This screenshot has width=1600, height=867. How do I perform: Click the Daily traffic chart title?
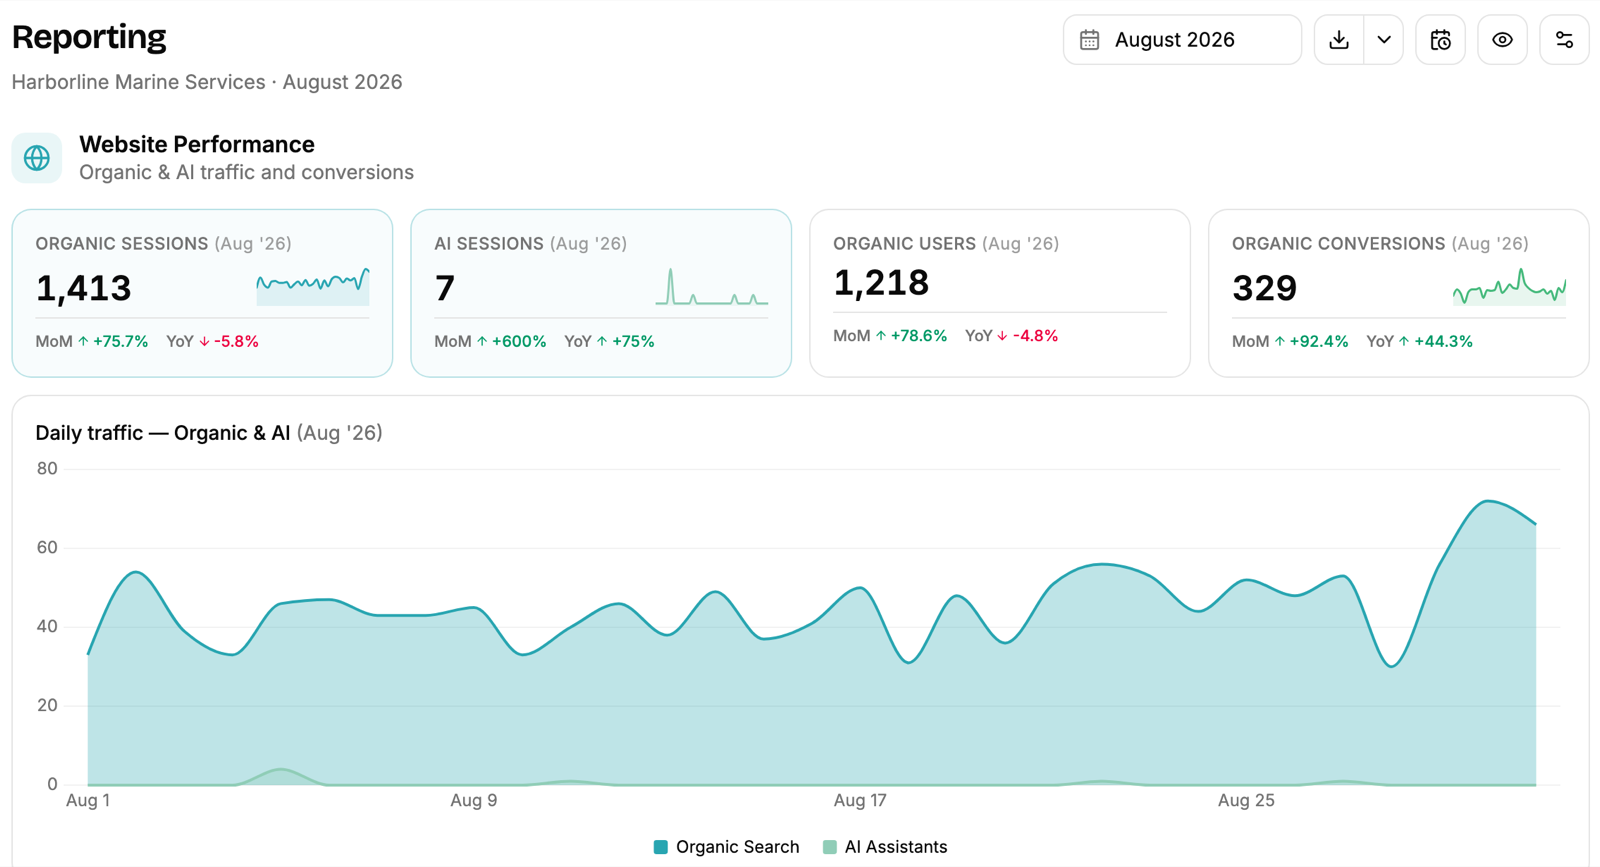(x=209, y=433)
